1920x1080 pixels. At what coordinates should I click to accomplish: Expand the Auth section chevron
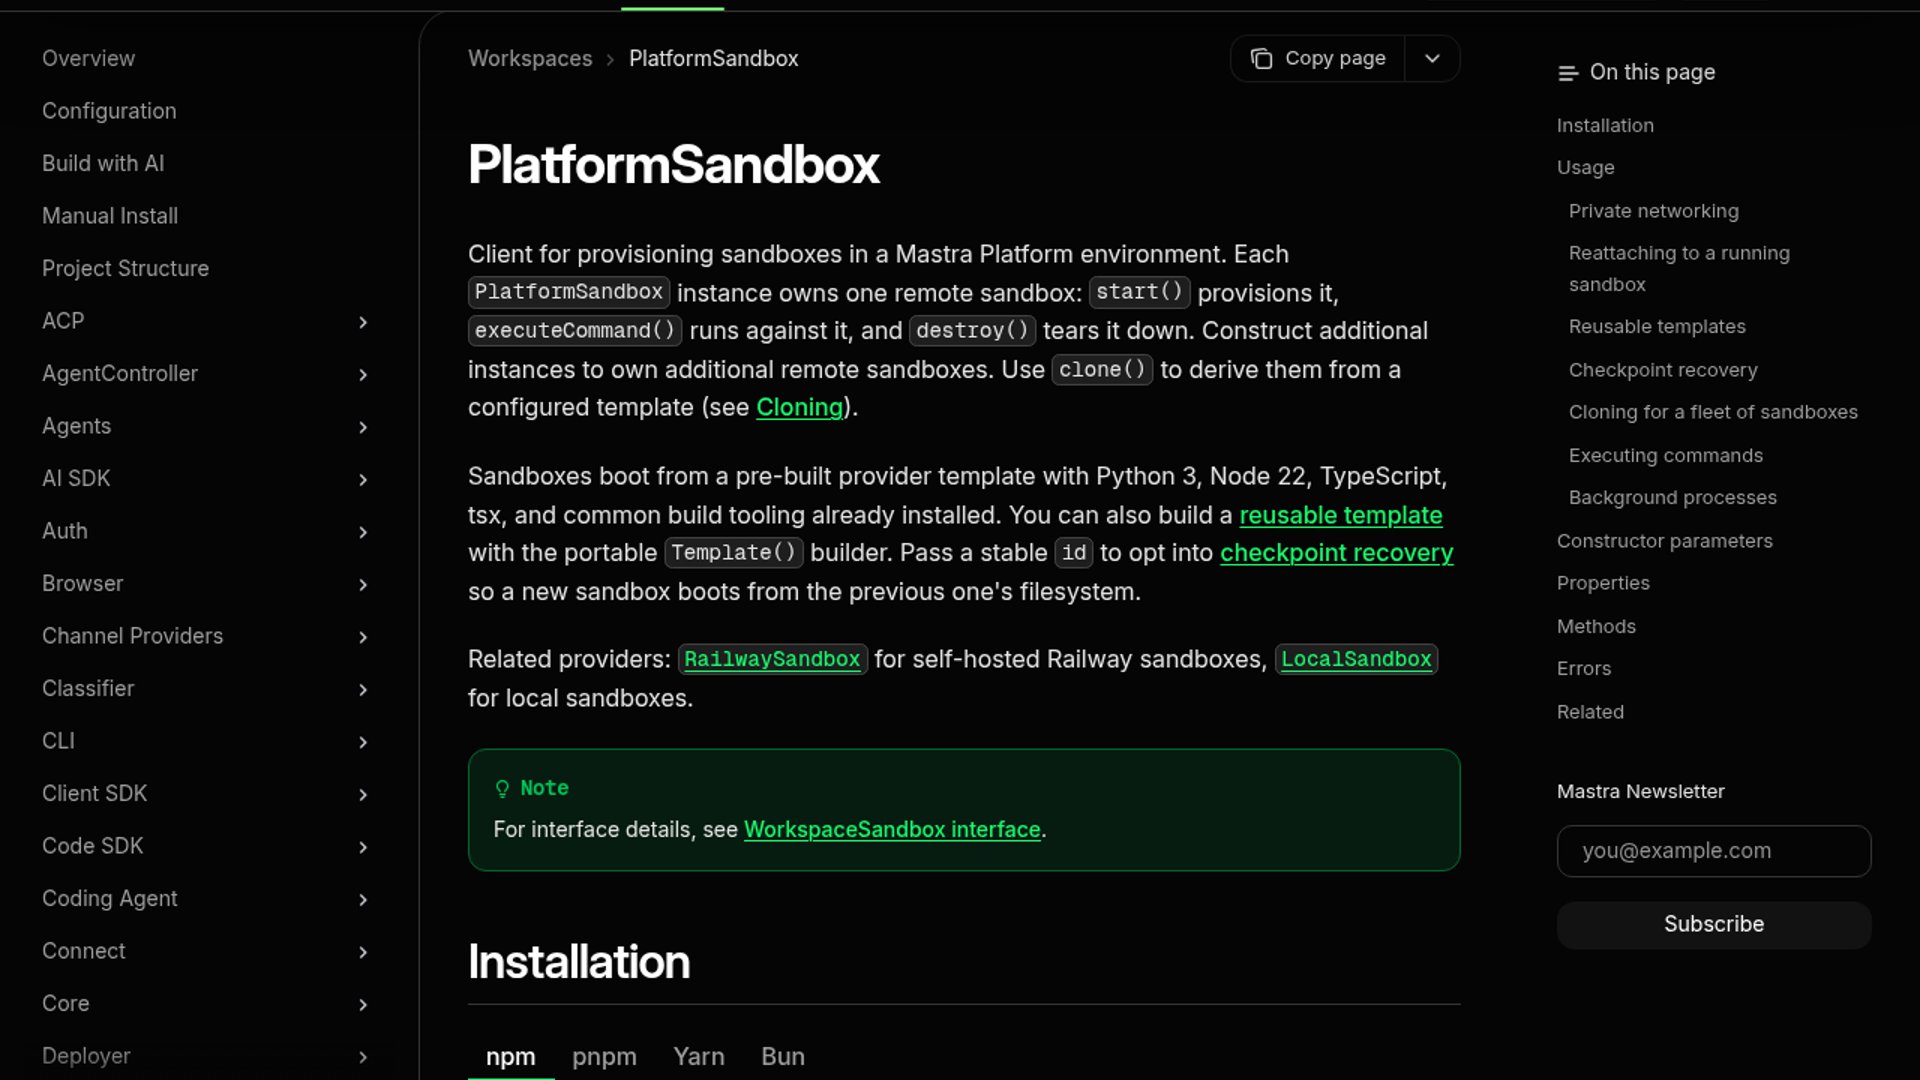363,532
